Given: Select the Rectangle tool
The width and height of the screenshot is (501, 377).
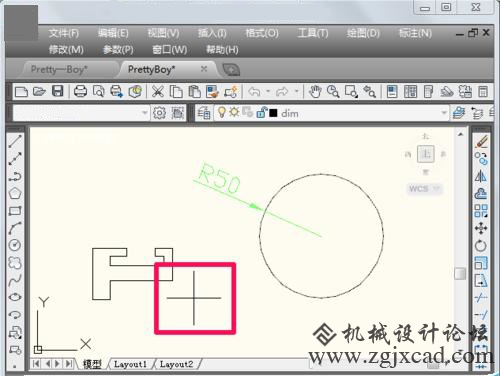Looking at the screenshot, I should (x=15, y=211).
